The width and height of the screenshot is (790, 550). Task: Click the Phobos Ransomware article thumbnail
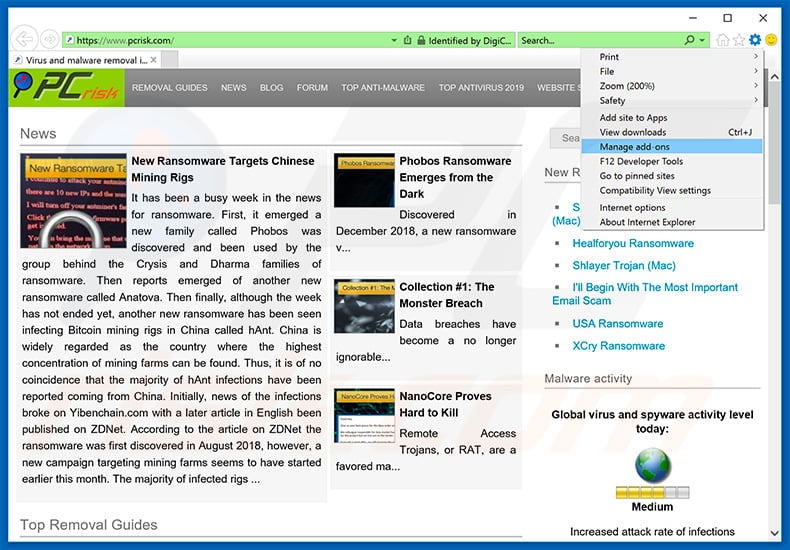click(364, 180)
